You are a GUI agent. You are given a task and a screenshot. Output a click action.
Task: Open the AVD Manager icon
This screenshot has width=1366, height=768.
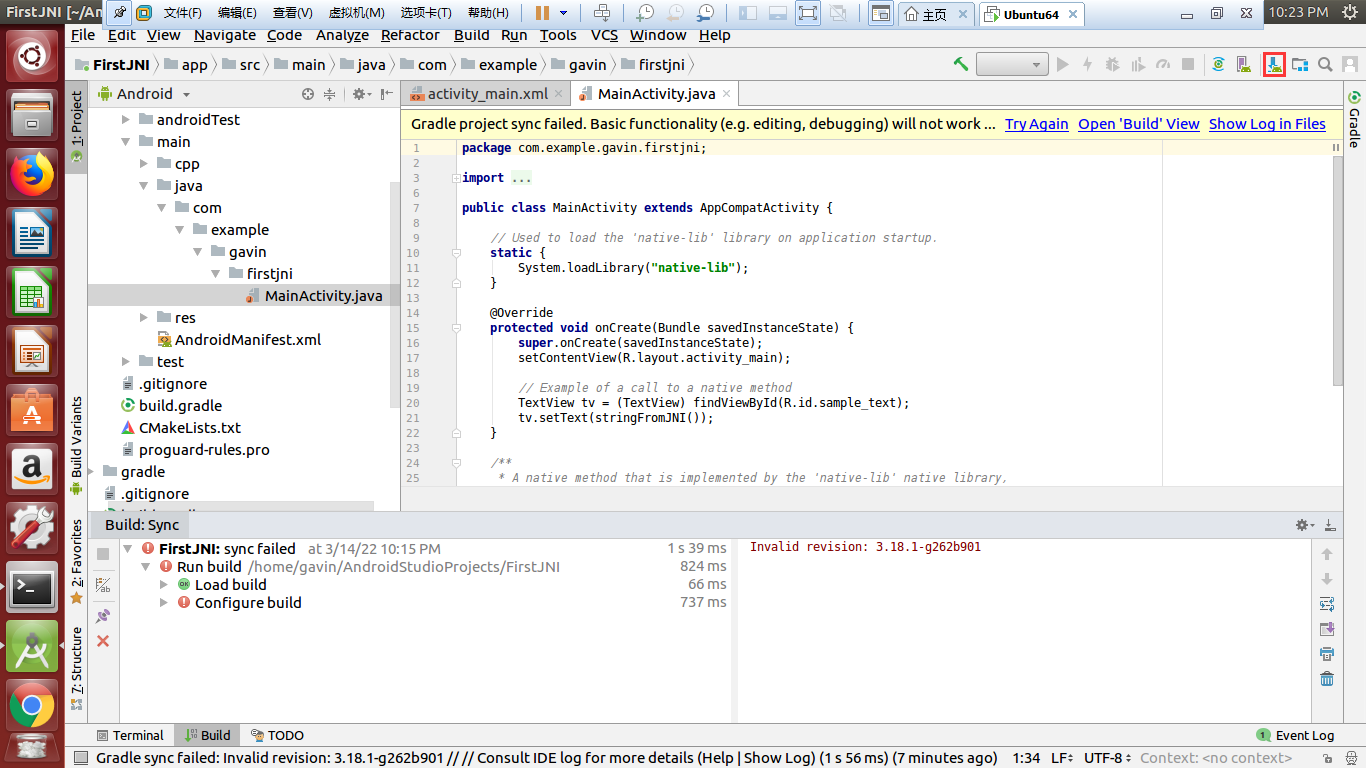1244,64
